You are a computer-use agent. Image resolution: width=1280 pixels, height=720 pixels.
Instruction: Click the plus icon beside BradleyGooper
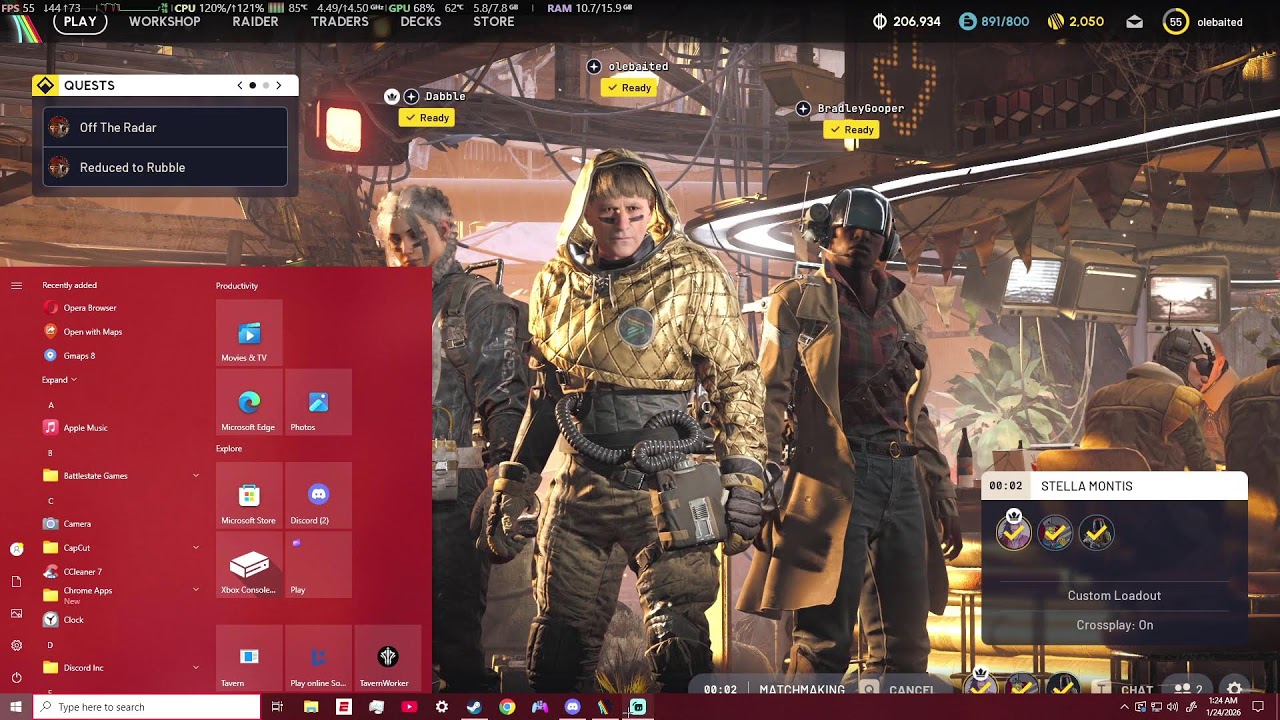click(x=803, y=109)
